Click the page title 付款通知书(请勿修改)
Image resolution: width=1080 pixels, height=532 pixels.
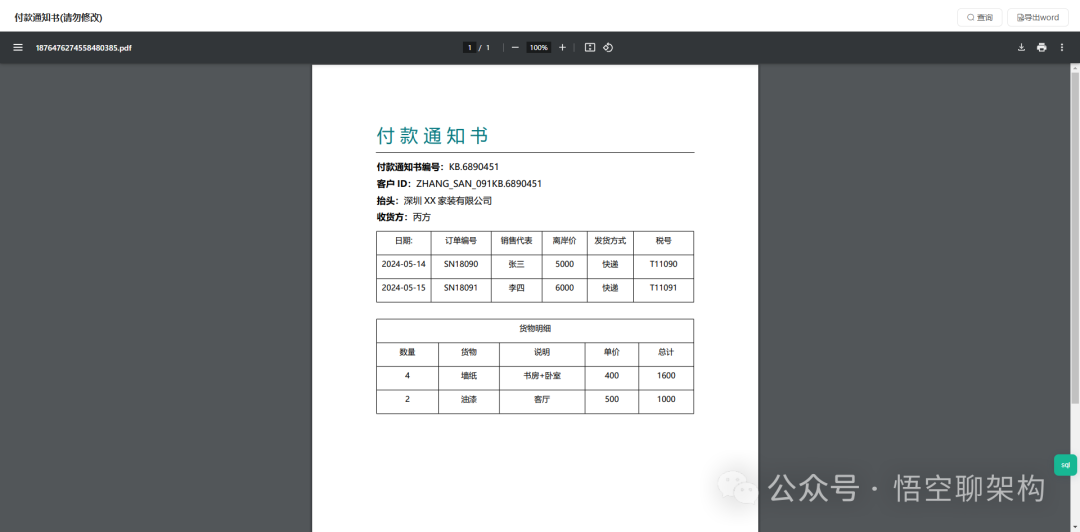pyautogui.click(x=59, y=17)
